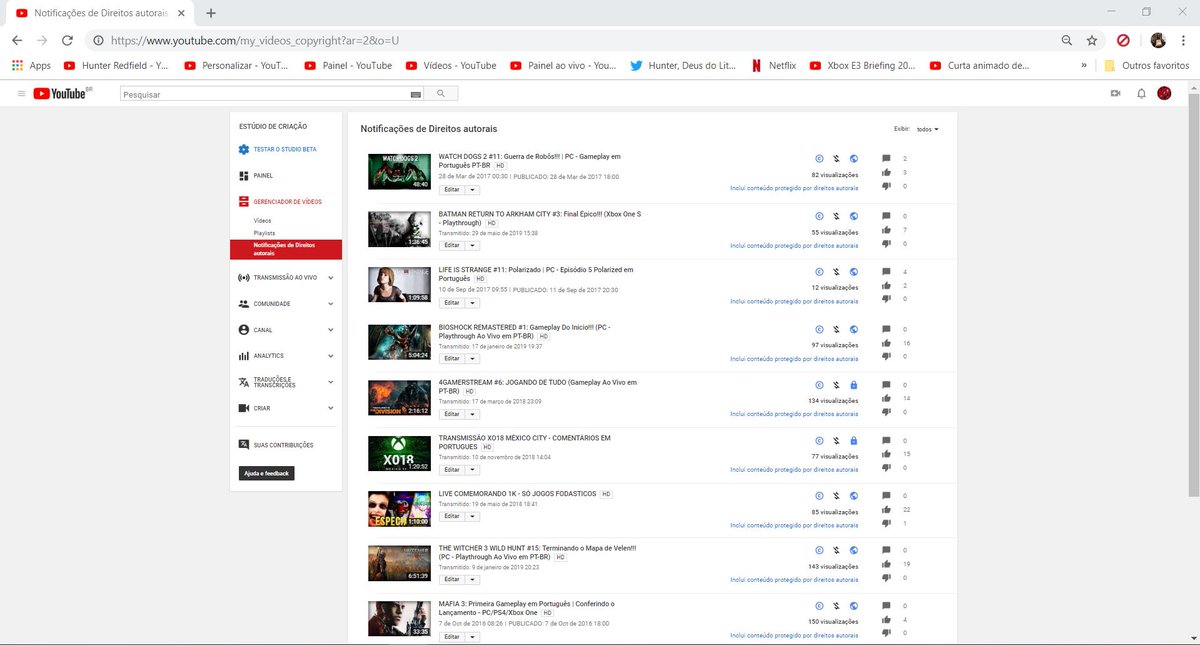Click the likes thumbs-up icon on Batman row
This screenshot has height=645, width=1200.
pos(886,230)
